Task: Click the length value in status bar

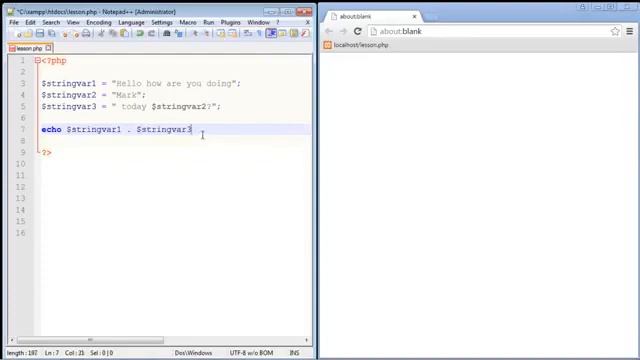Action: point(22,353)
